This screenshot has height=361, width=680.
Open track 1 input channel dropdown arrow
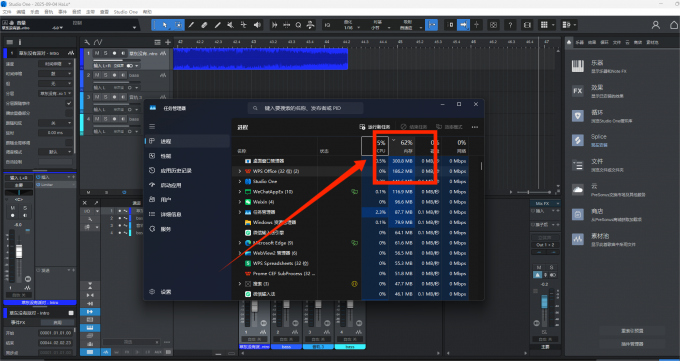pos(137,66)
